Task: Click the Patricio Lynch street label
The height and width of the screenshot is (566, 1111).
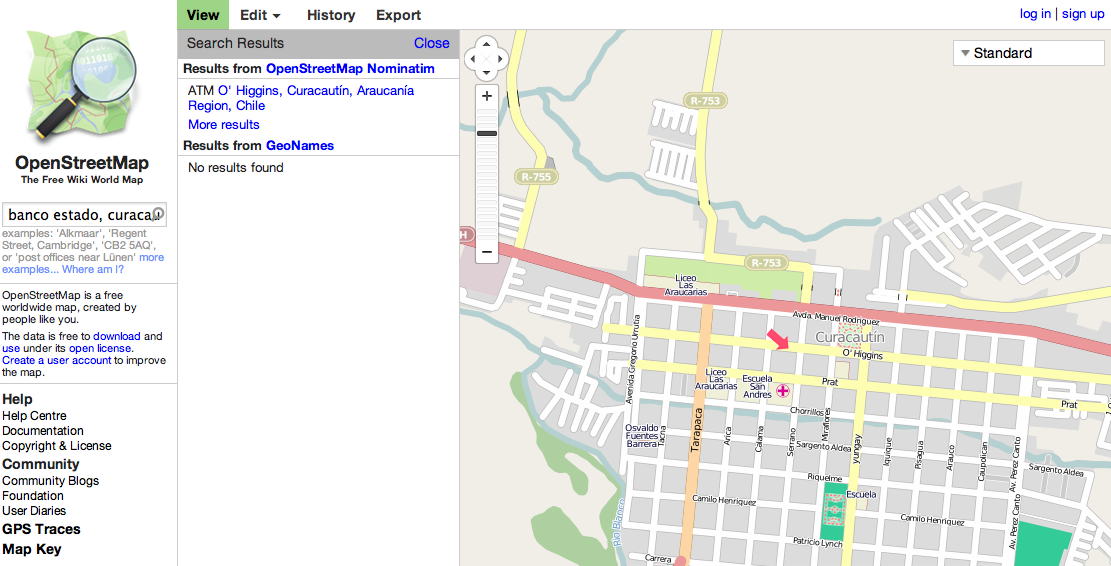Action: coord(818,541)
